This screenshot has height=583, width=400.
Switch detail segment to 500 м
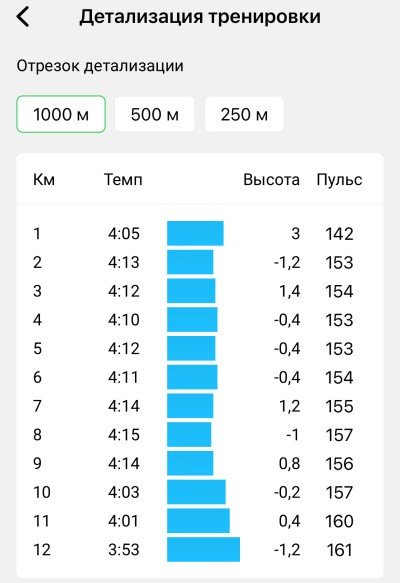[x=155, y=114]
